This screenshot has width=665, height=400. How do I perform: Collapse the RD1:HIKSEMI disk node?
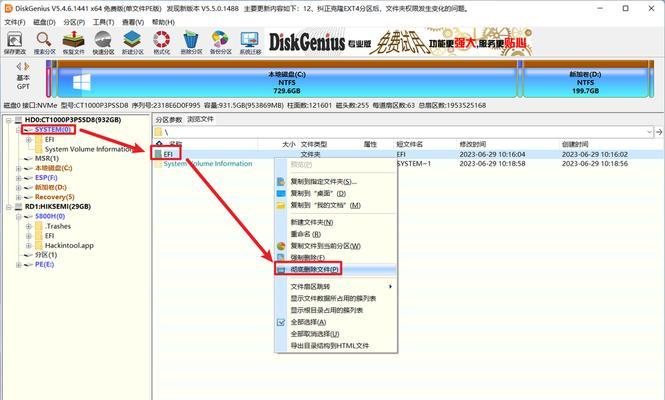(x=8, y=207)
